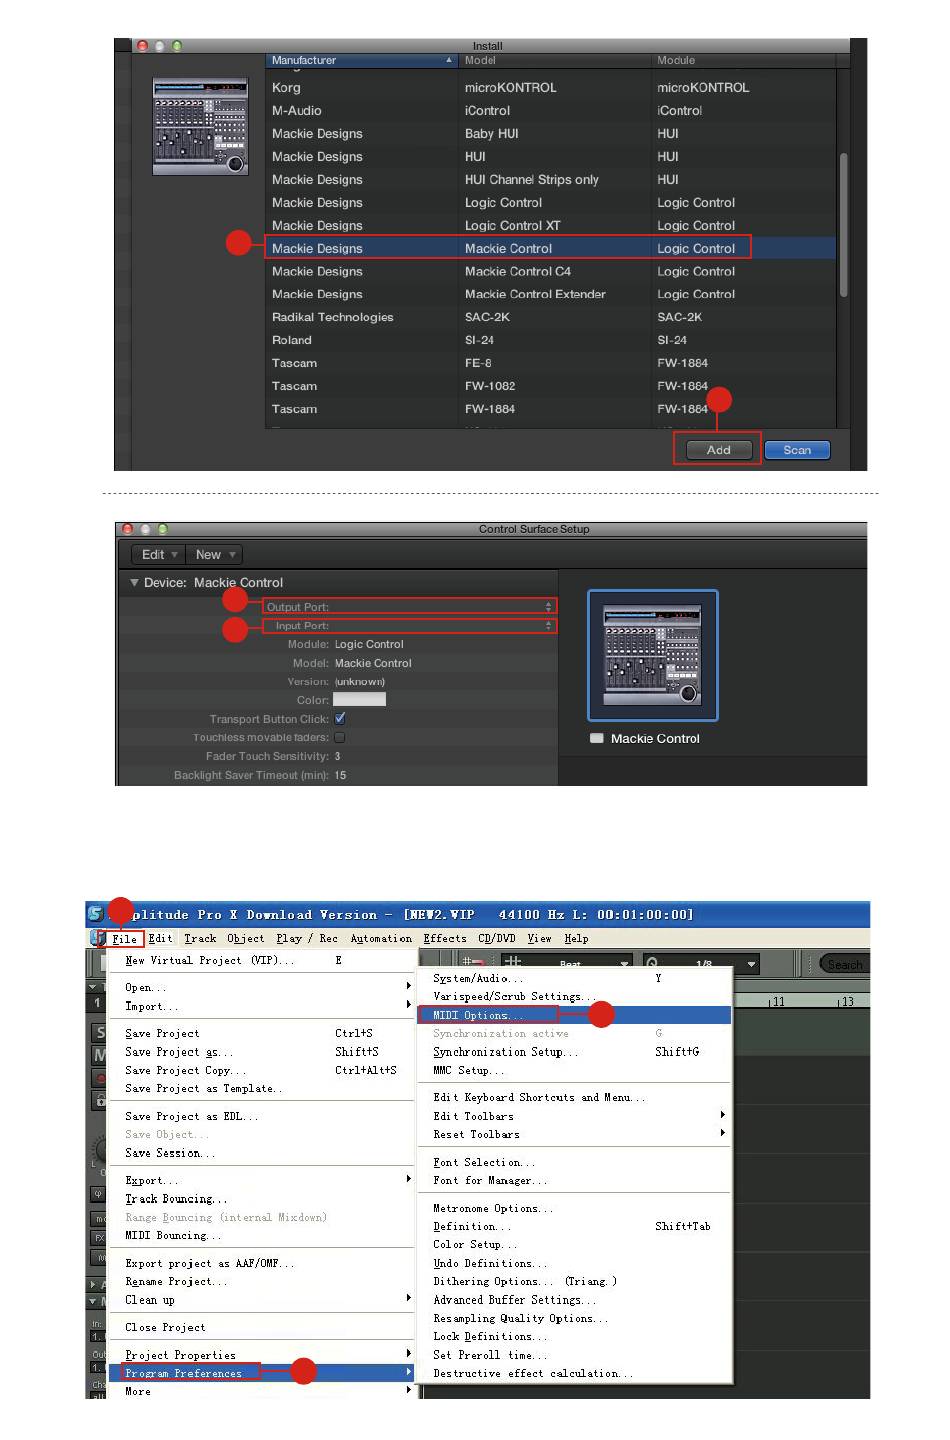The image size is (950, 1440).
Task: Click the Color swatch in device settings
Action: pos(359,700)
